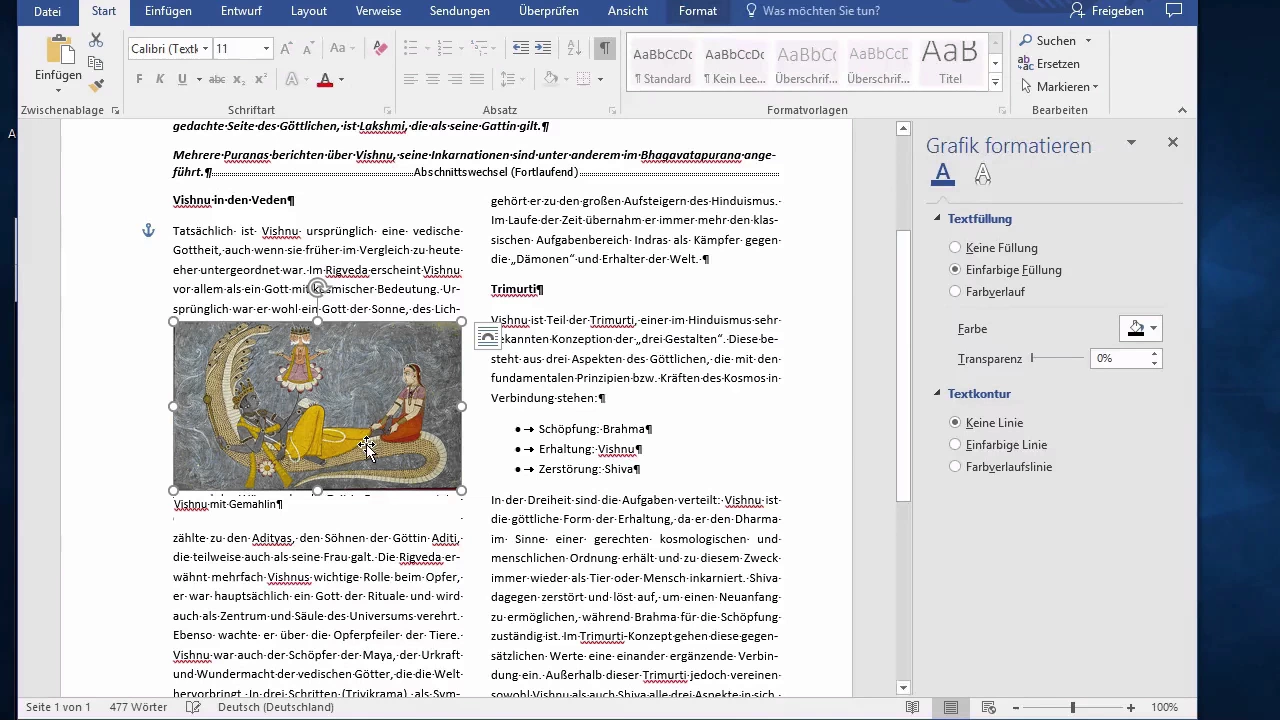Open the Suchen dropdown arrow
The height and width of the screenshot is (720, 1280).
pos(1088,41)
